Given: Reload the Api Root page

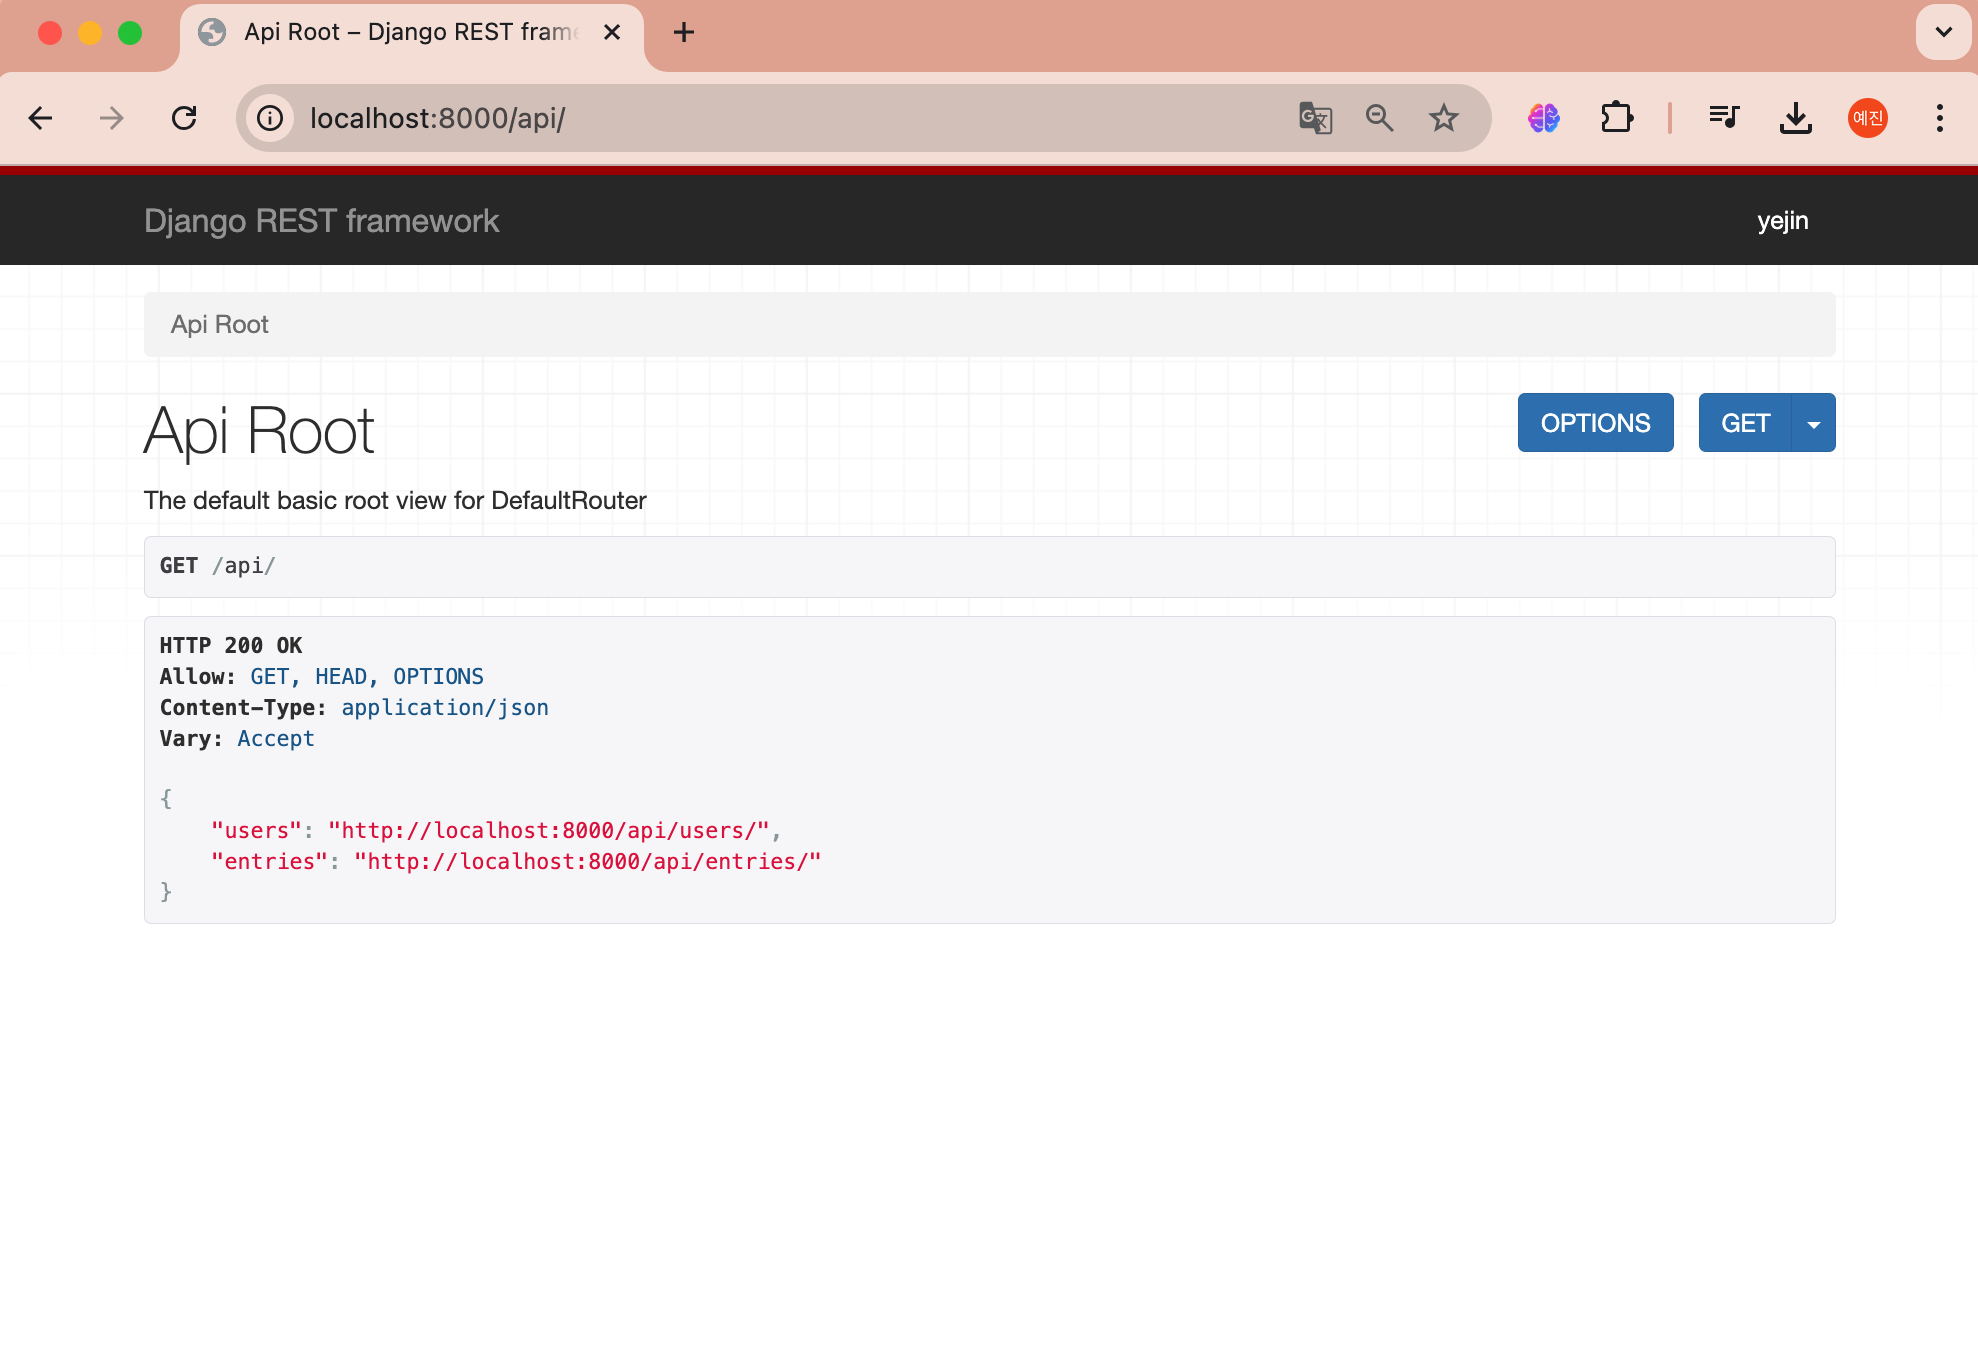Looking at the screenshot, I should (184, 118).
